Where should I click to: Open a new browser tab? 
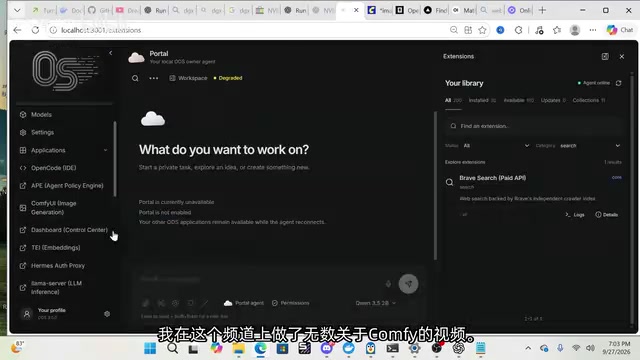(x=542, y=10)
